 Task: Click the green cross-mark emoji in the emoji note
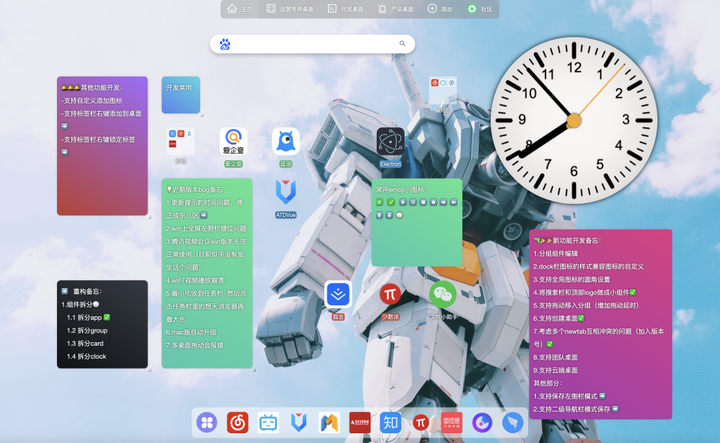coord(379,202)
